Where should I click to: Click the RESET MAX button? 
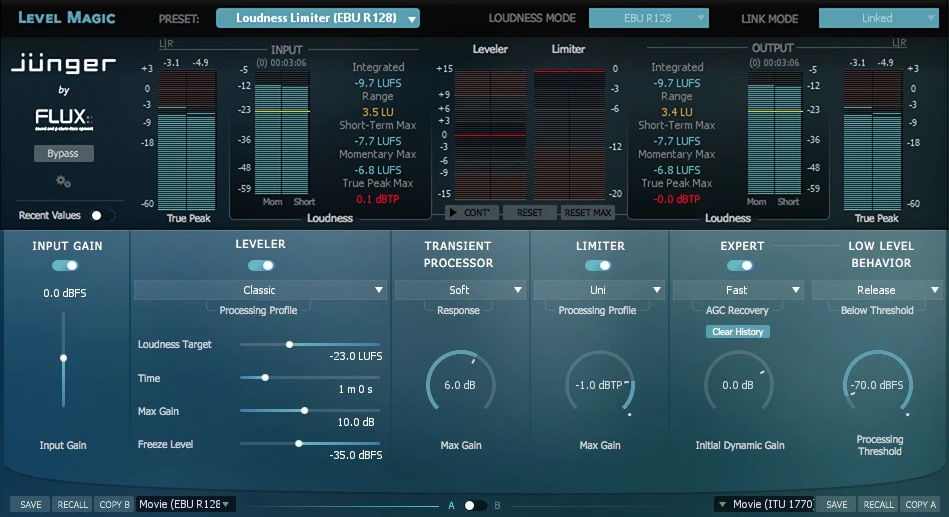588,213
